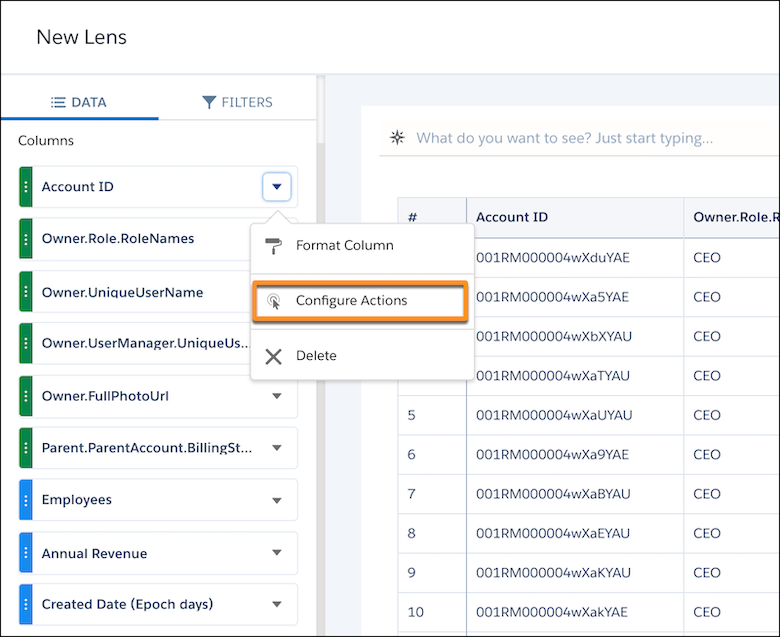Screen dimensions: 780x637
Task: Choose Delete from column menu
Action: click(x=362, y=356)
